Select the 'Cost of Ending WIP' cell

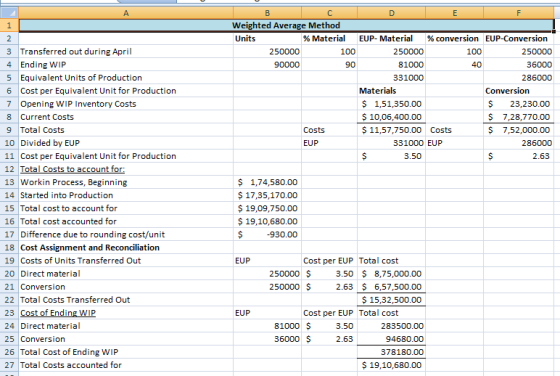tap(126, 313)
